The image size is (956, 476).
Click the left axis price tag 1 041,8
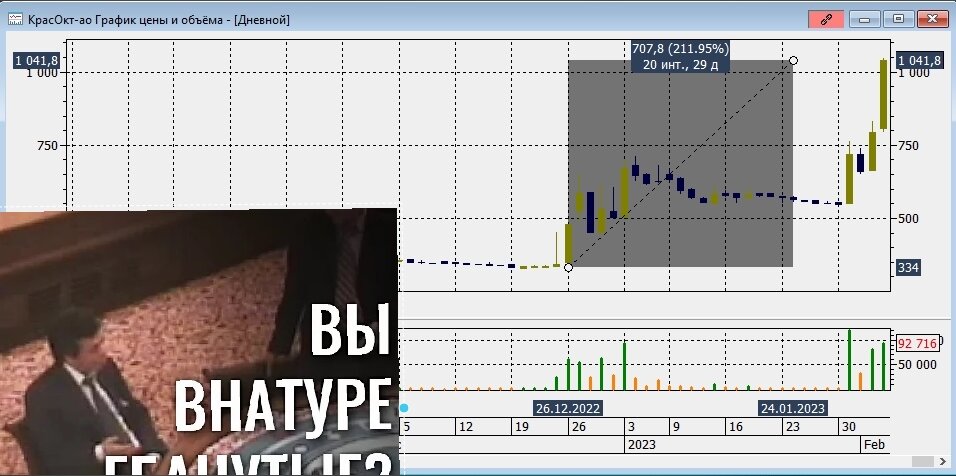tap(37, 60)
